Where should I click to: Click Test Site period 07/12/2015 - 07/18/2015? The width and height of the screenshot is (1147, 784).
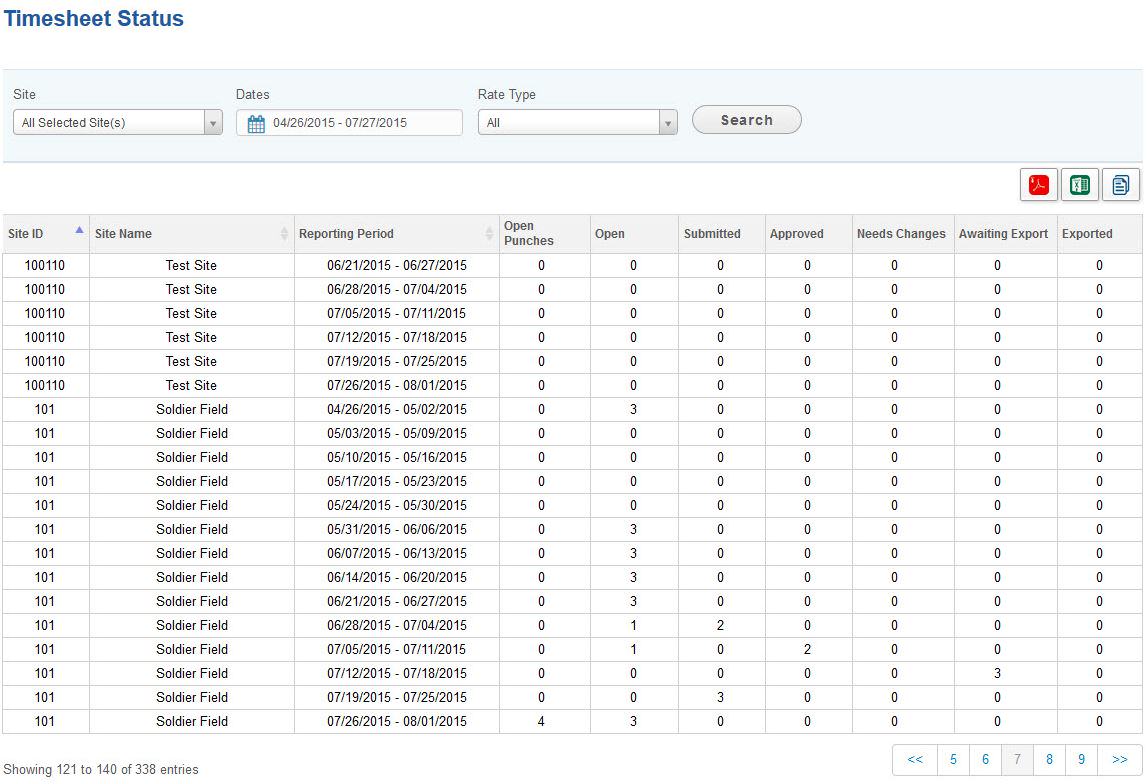(x=396, y=338)
